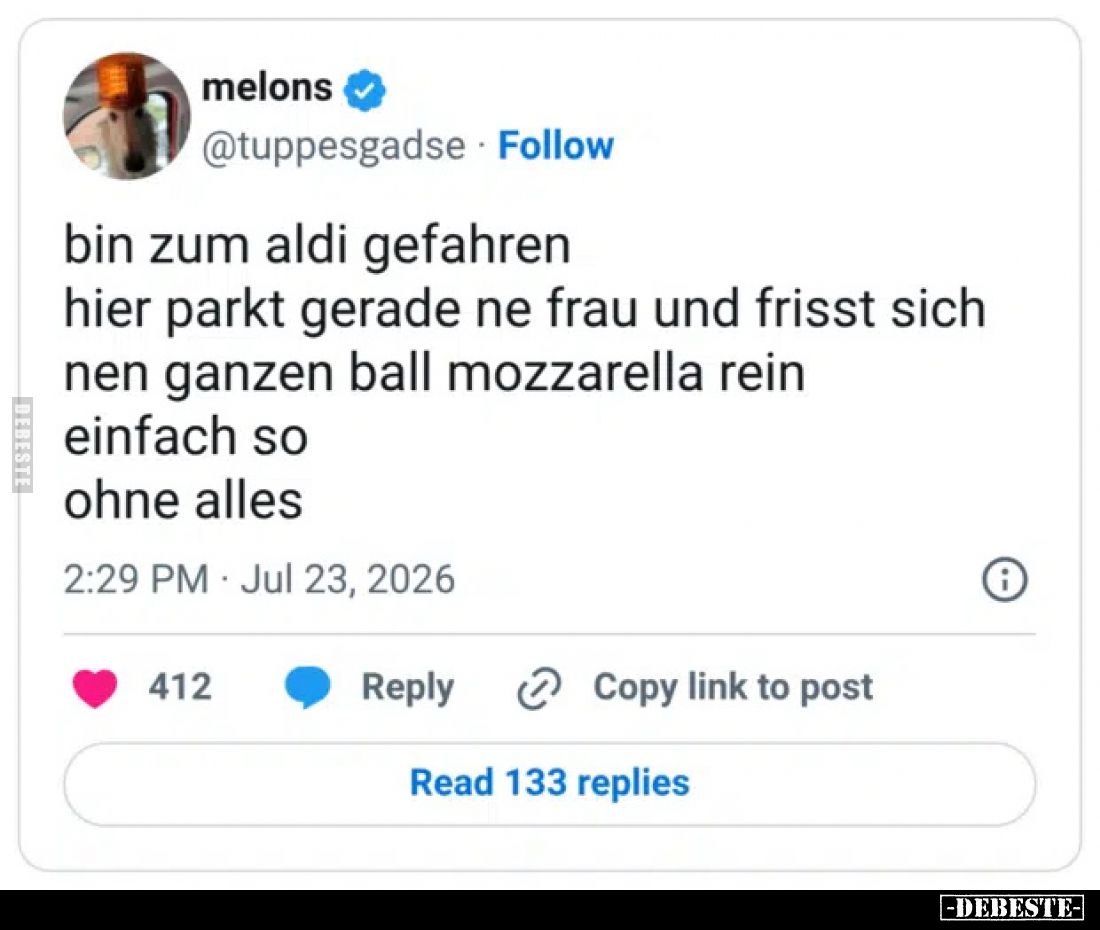This screenshot has width=1100, height=930.
Task: Open the melons profile avatar picture
Action: [x=127, y=116]
